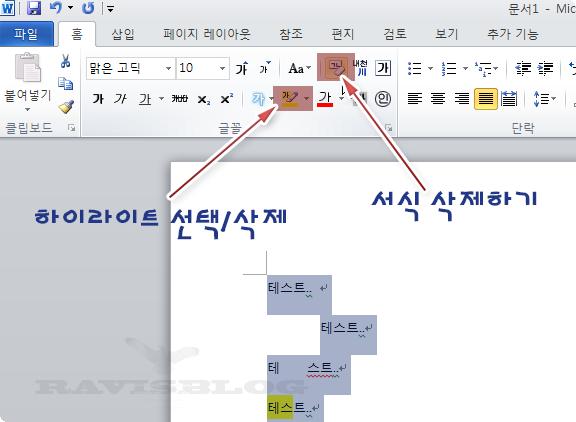Activate the Format Painter brush

(66, 107)
